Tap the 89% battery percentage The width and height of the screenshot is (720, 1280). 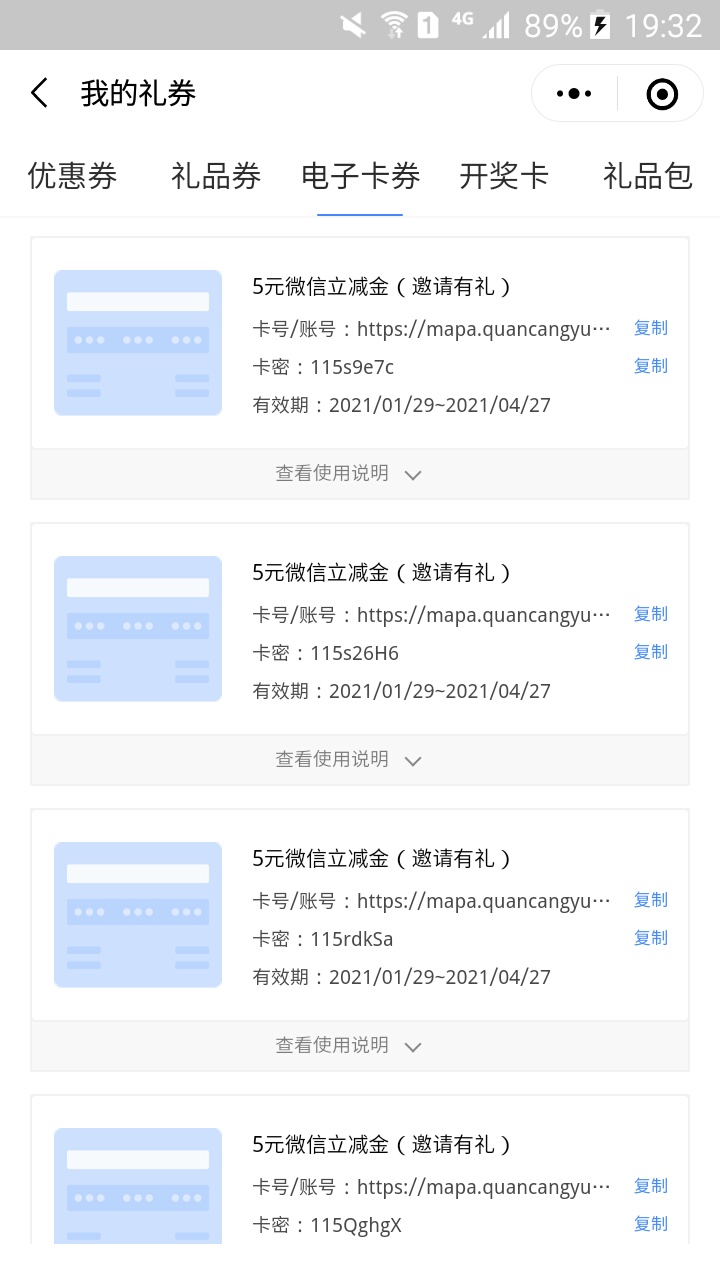pos(553,25)
